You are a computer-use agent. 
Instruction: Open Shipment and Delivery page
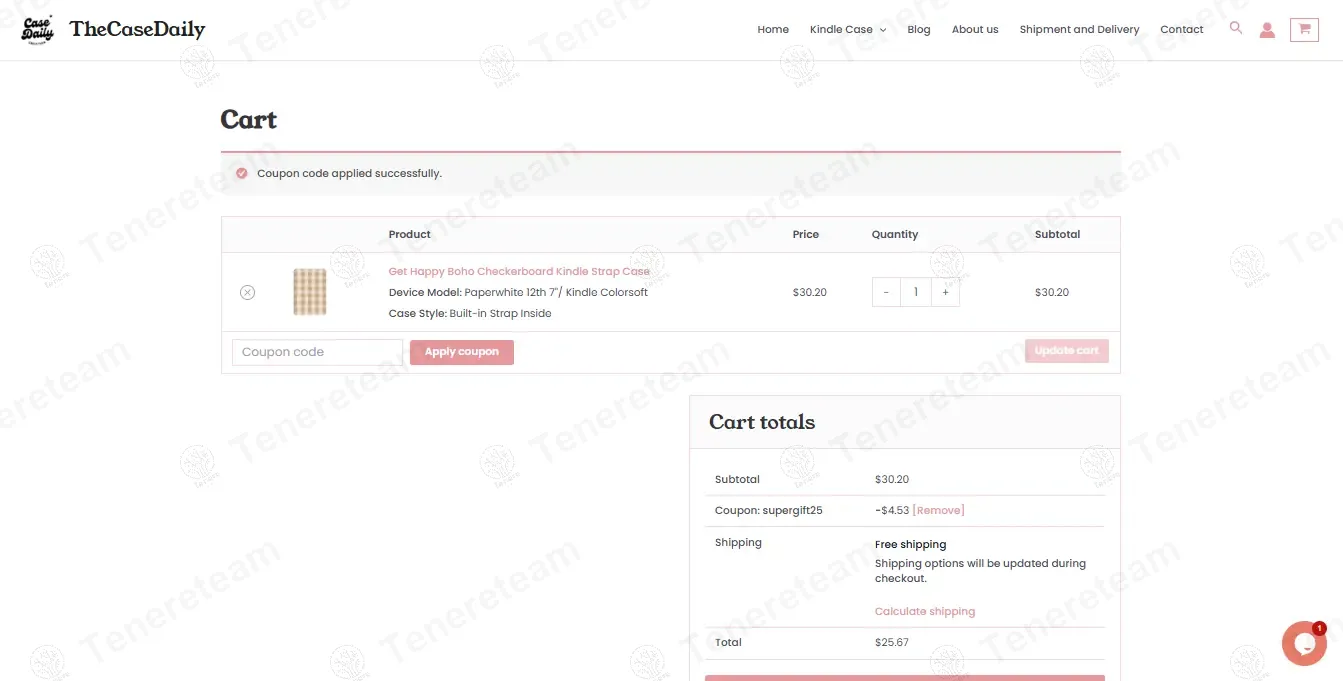[x=1079, y=30]
